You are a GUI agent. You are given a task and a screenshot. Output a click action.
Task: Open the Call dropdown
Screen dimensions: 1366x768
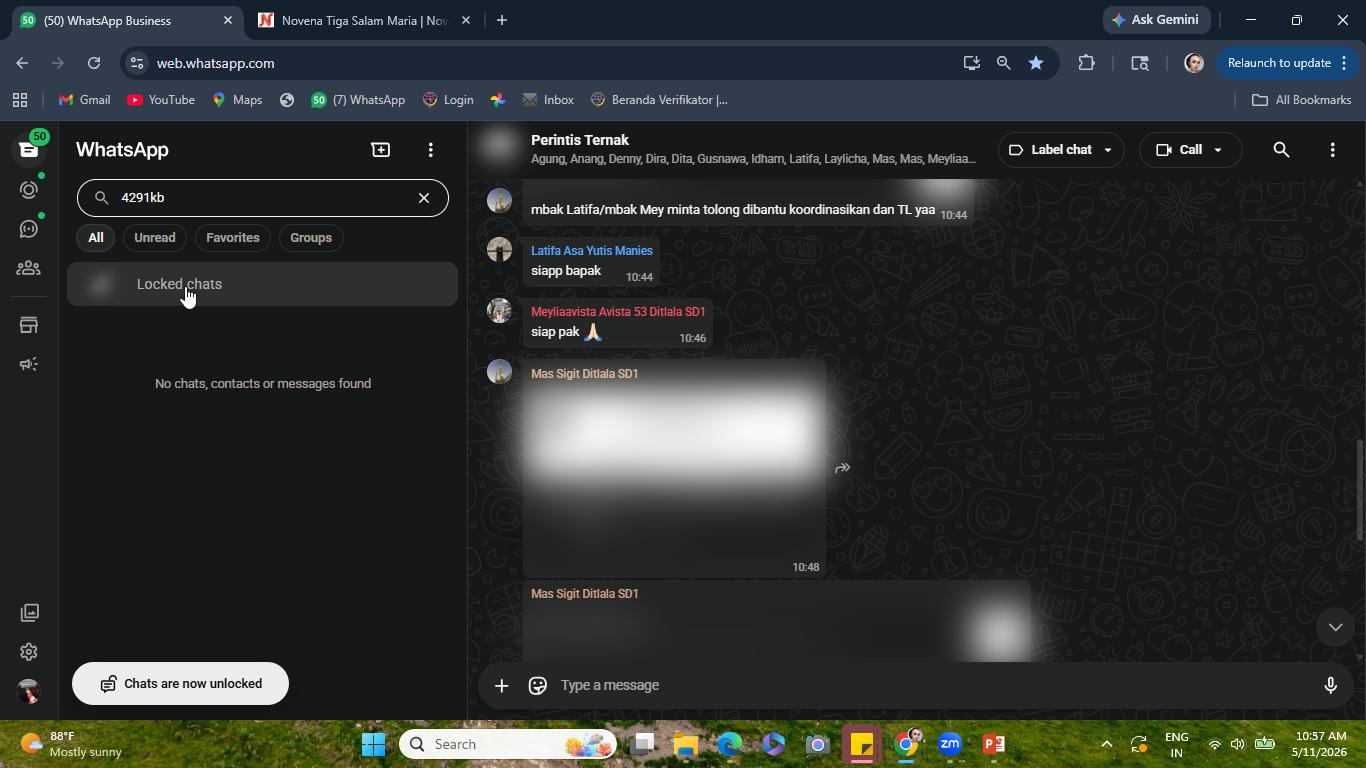pyautogui.click(x=1190, y=150)
